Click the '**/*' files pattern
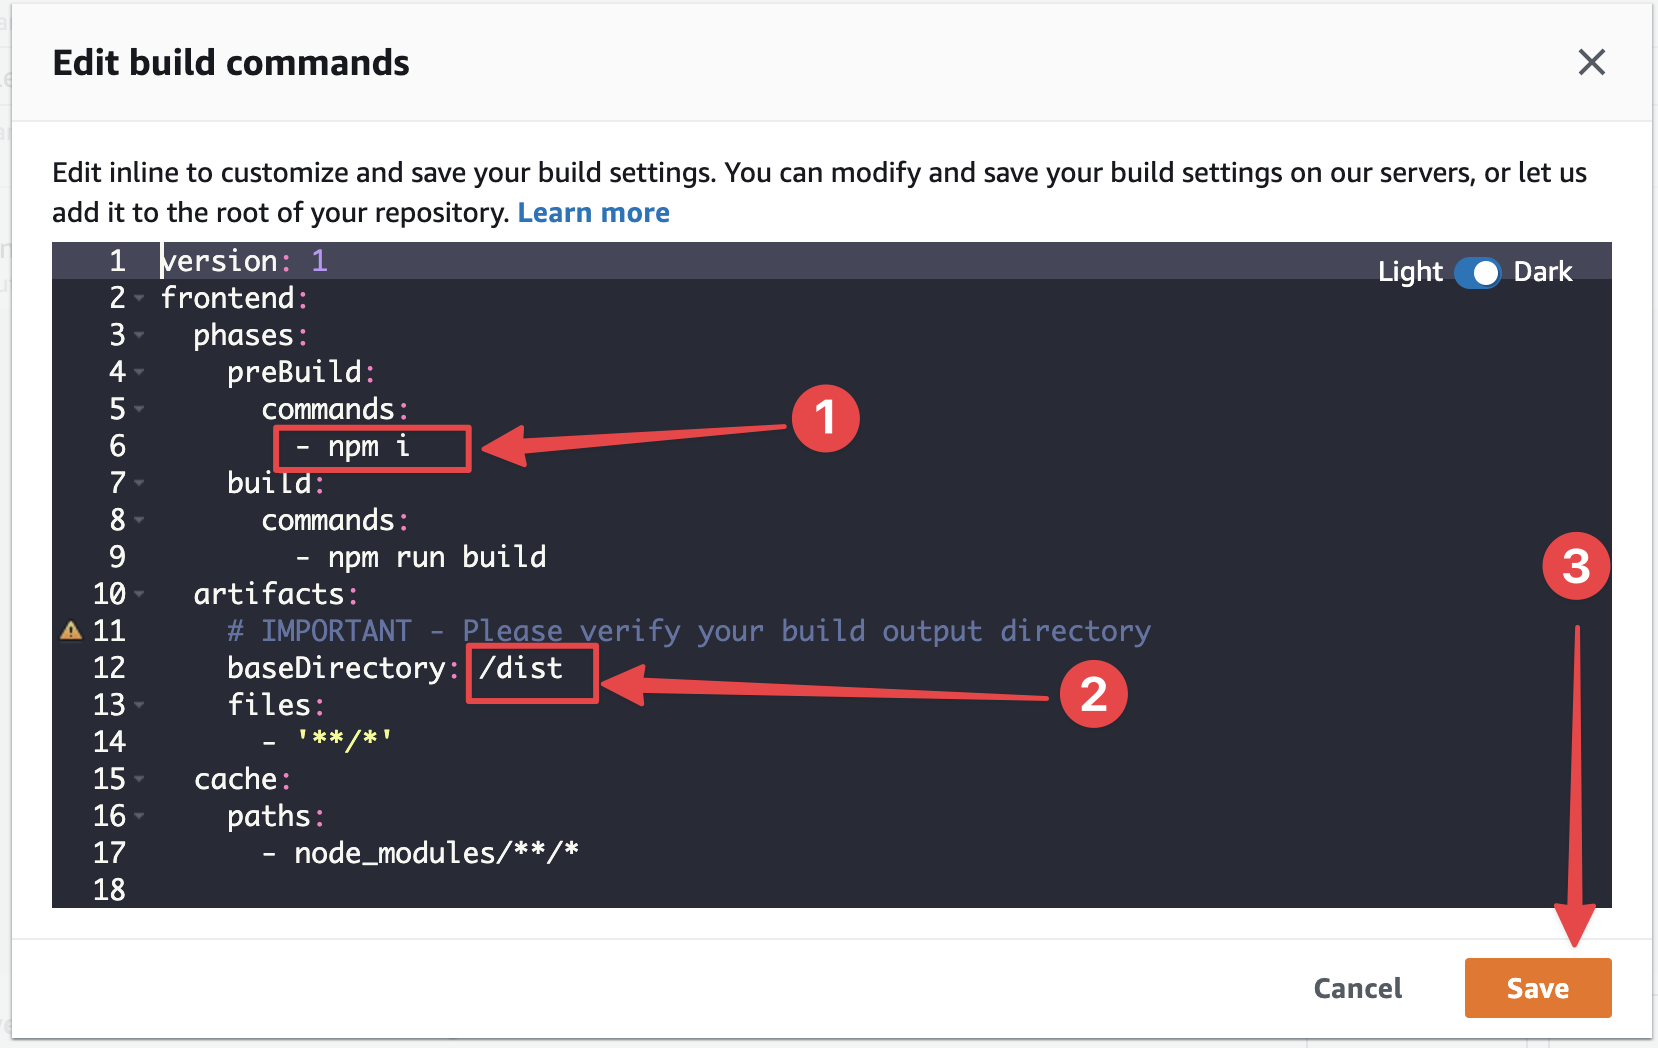Image resolution: width=1658 pixels, height=1048 pixels. coord(344,740)
